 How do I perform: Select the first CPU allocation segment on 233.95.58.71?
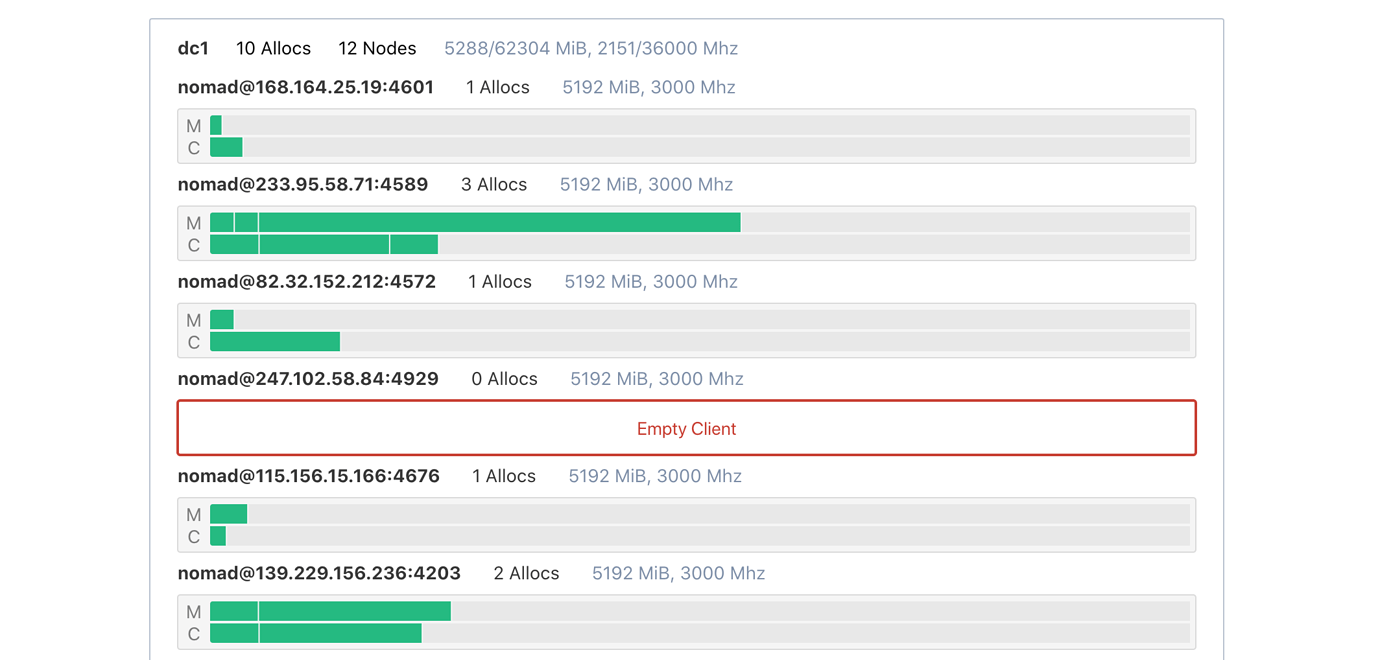234,244
